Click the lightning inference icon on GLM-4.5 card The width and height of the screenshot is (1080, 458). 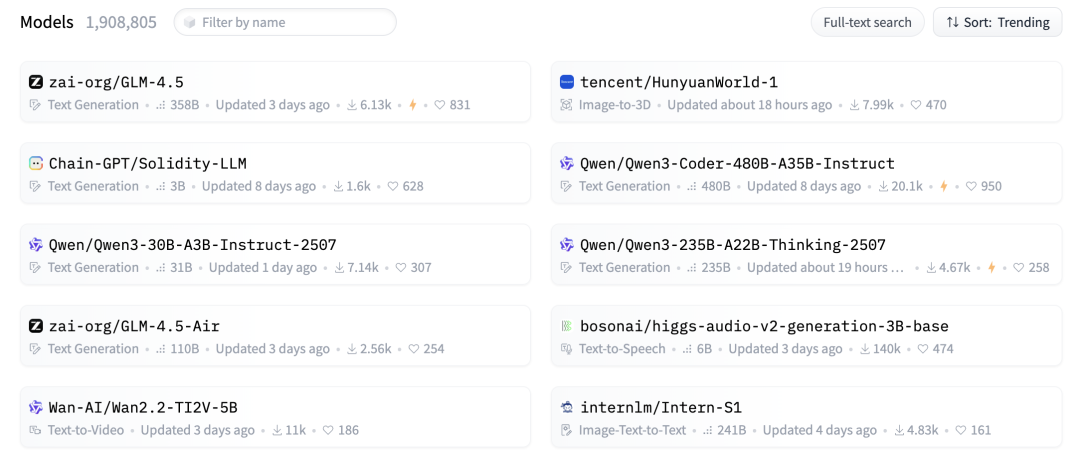pyautogui.click(x=413, y=105)
